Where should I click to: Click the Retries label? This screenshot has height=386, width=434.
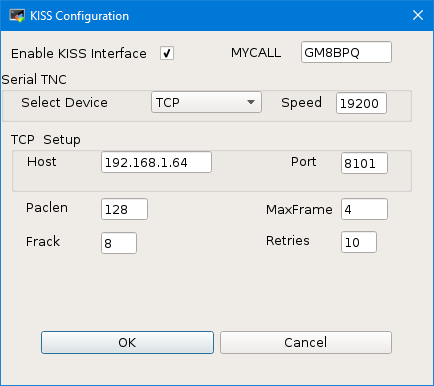tap(288, 241)
